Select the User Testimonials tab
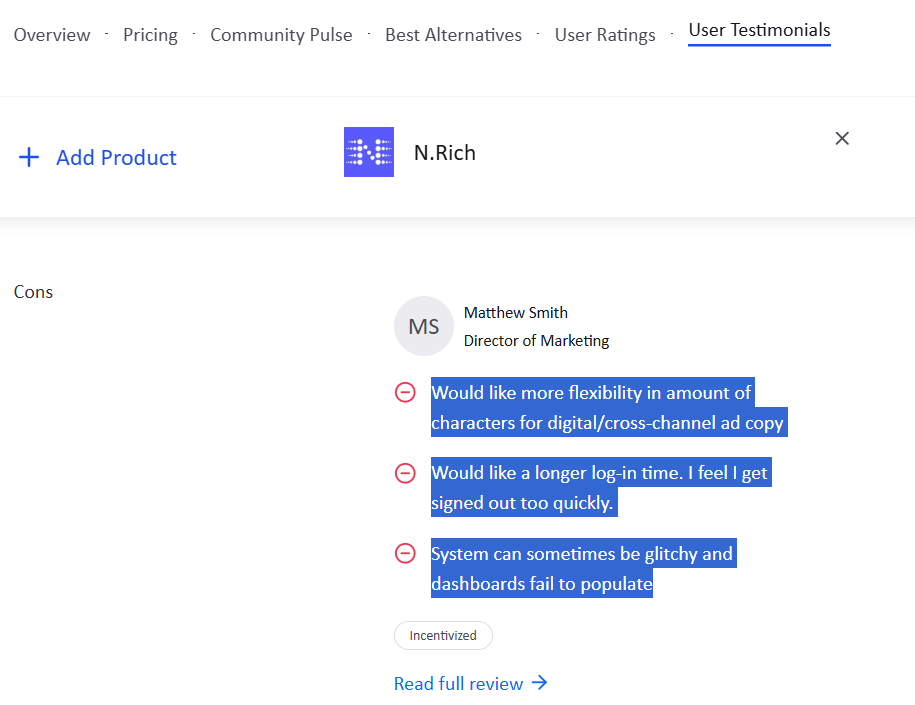Screen dimensions: 915x705 [x=759, y=30]
